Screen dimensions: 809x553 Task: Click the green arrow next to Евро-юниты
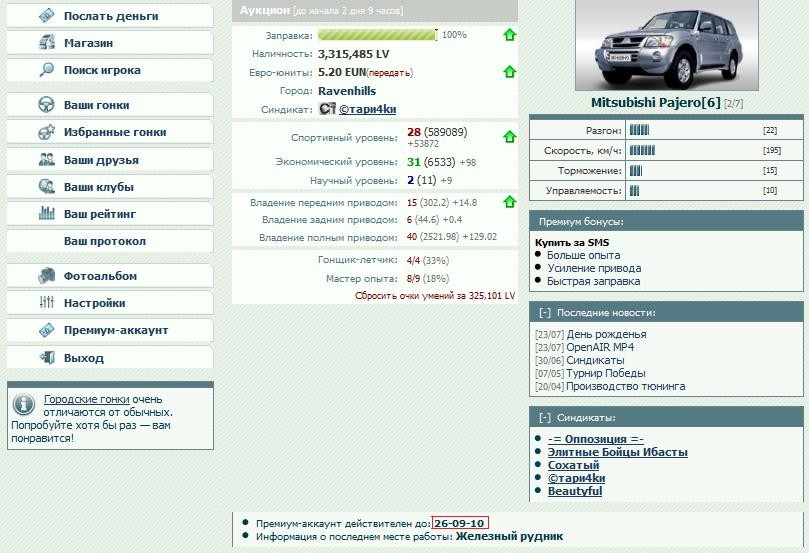click(509, 72)
